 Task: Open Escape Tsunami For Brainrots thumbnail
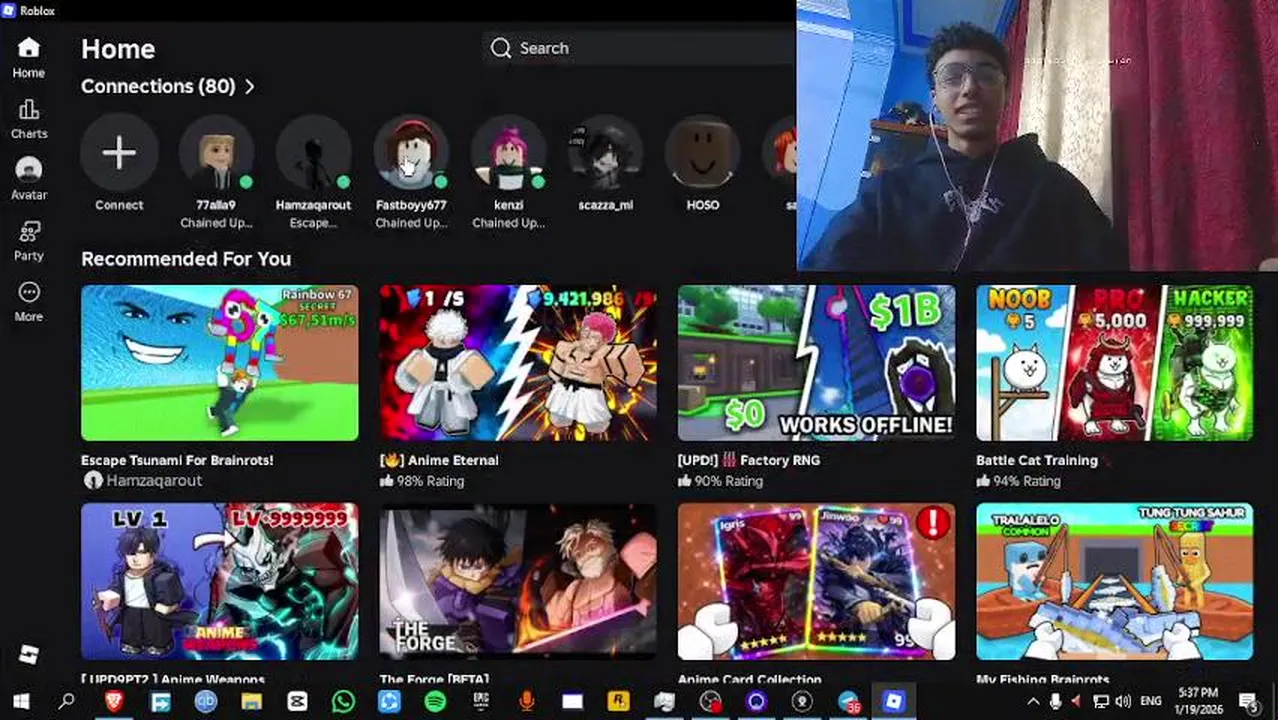pyautogui.click(x=220, y=363)
